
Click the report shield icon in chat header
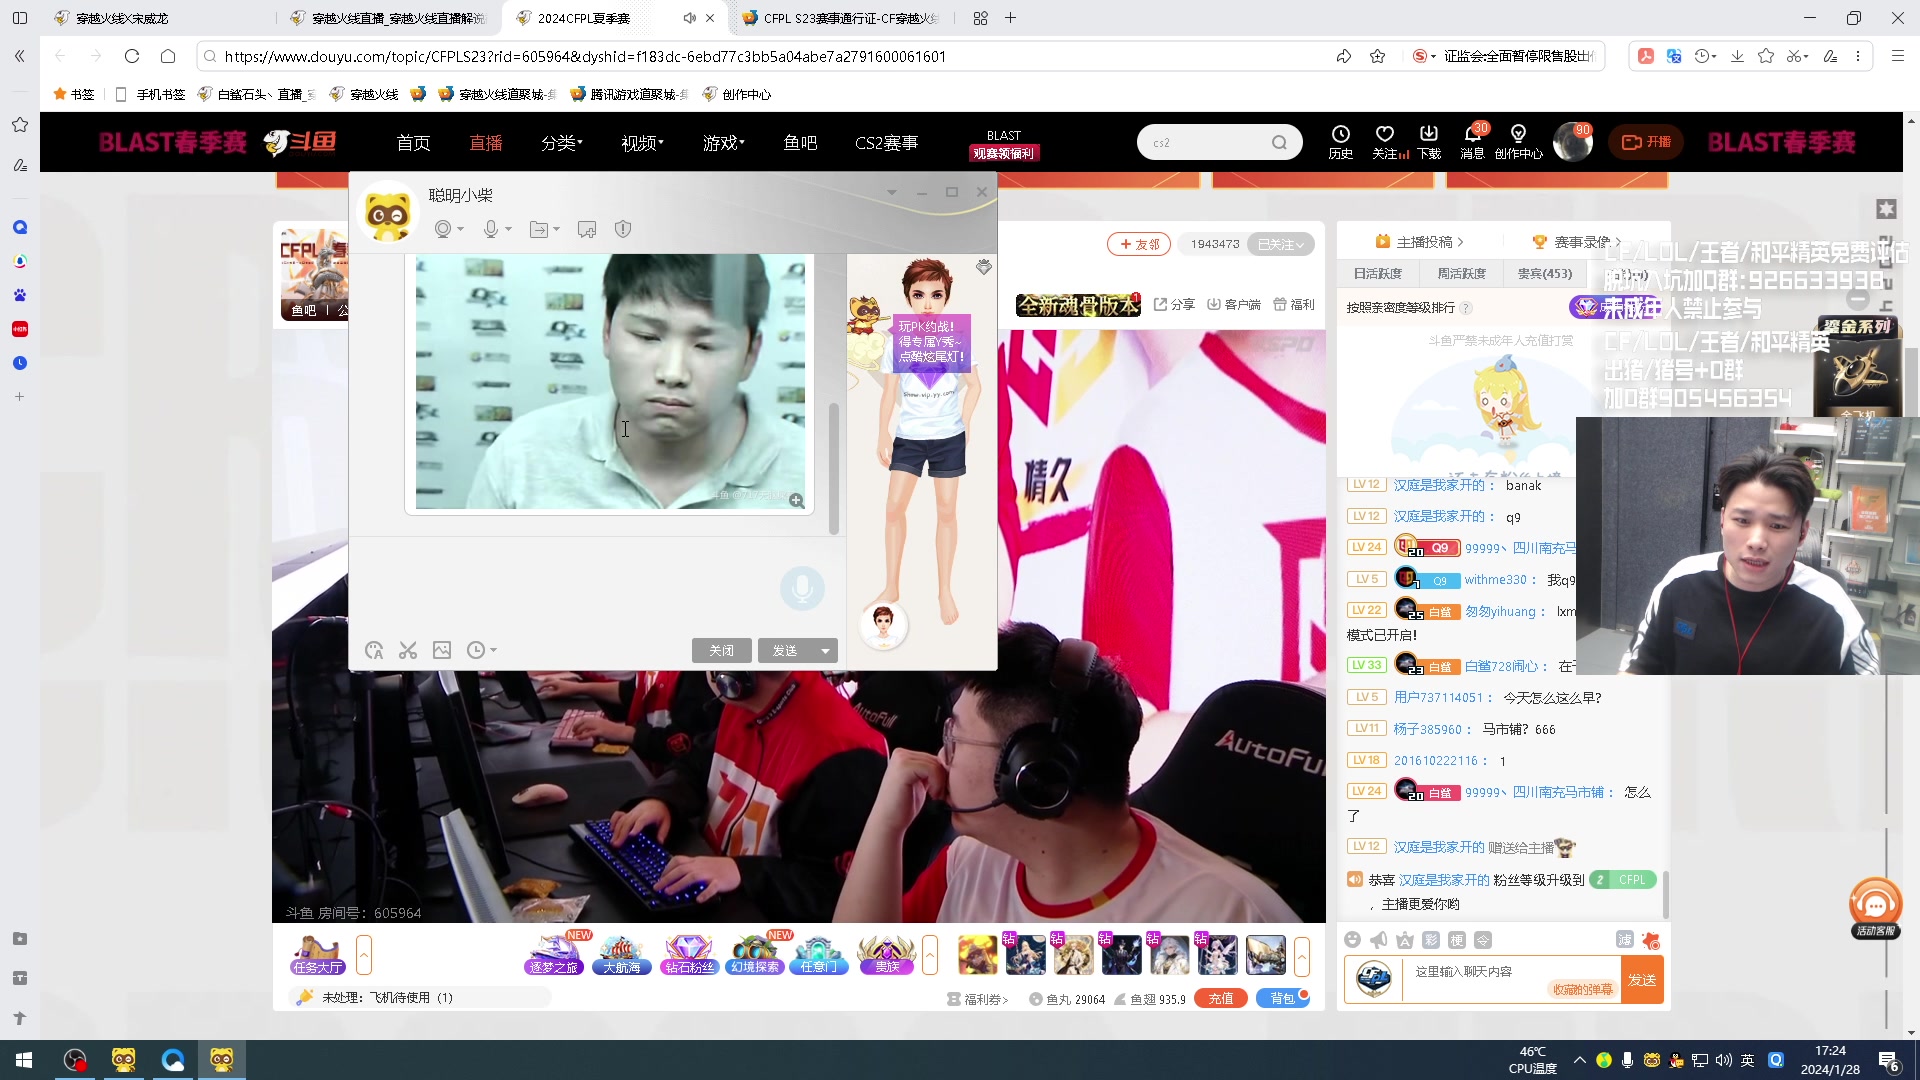623,230
